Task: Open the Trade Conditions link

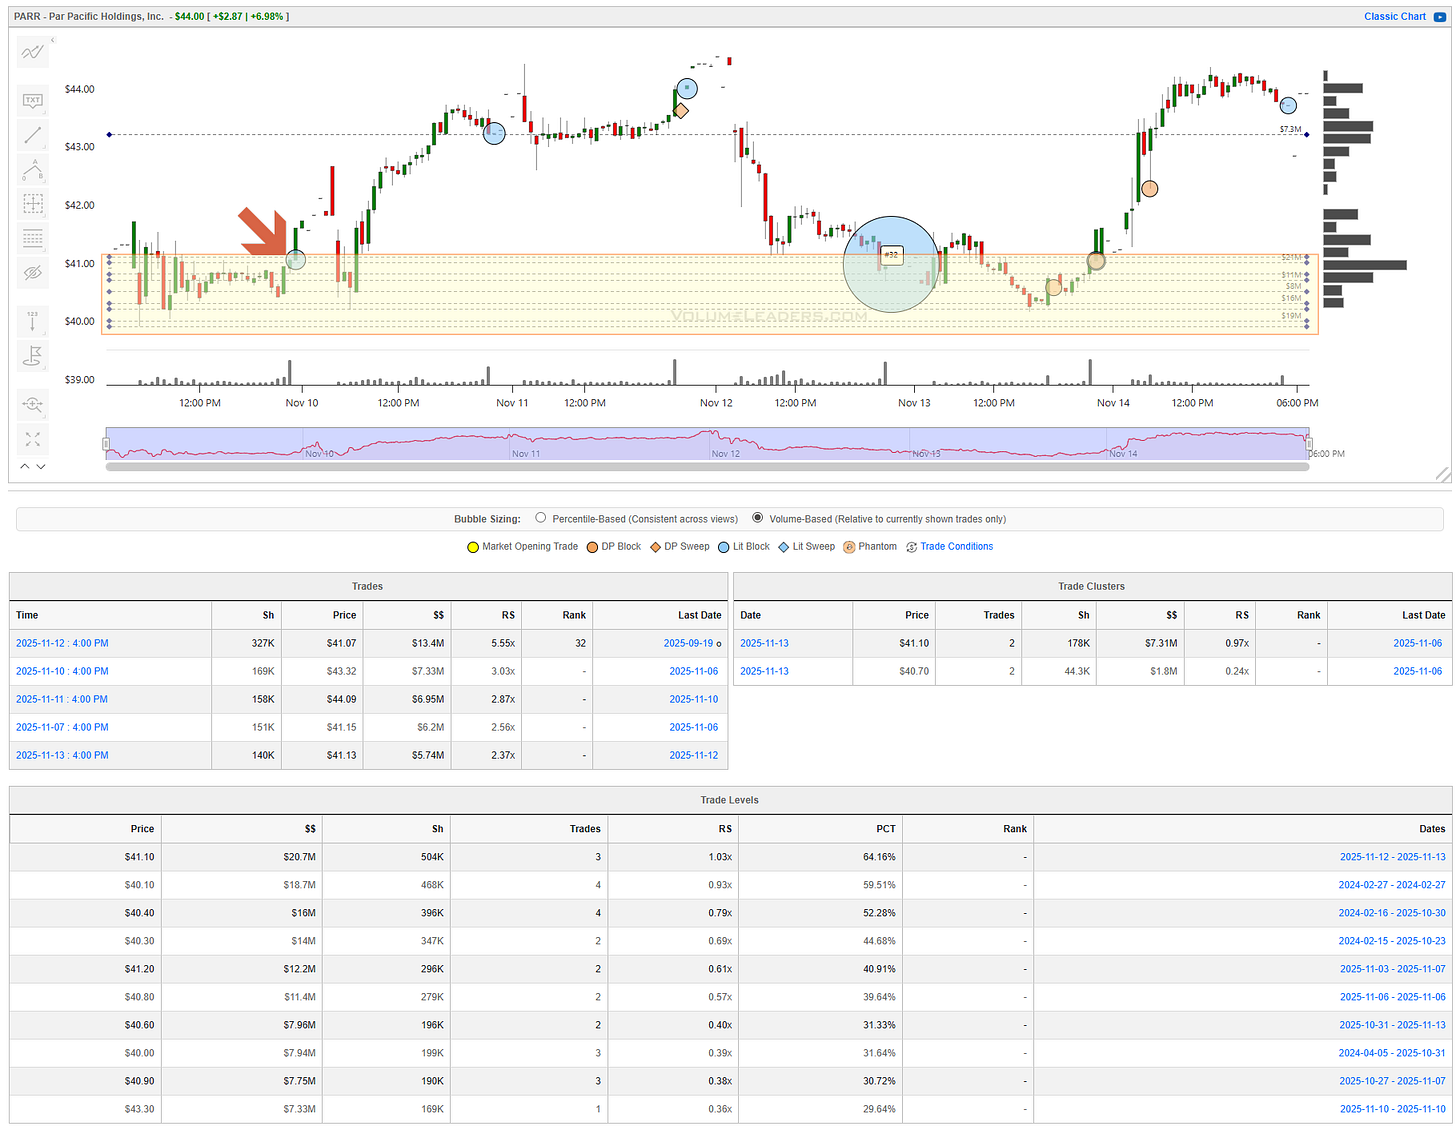Action: [x=957, y=546]
